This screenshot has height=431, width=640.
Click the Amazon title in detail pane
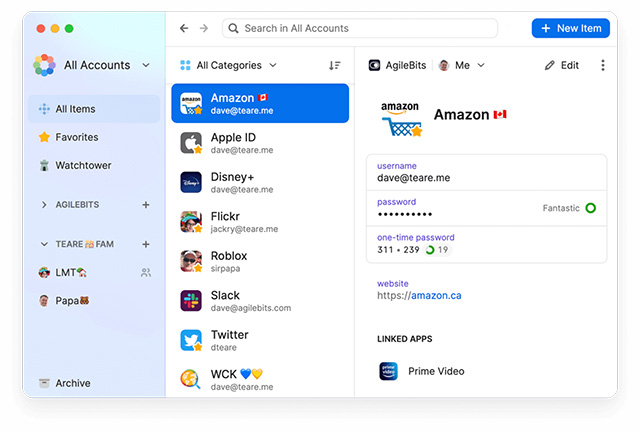click(x=470, y=115)
